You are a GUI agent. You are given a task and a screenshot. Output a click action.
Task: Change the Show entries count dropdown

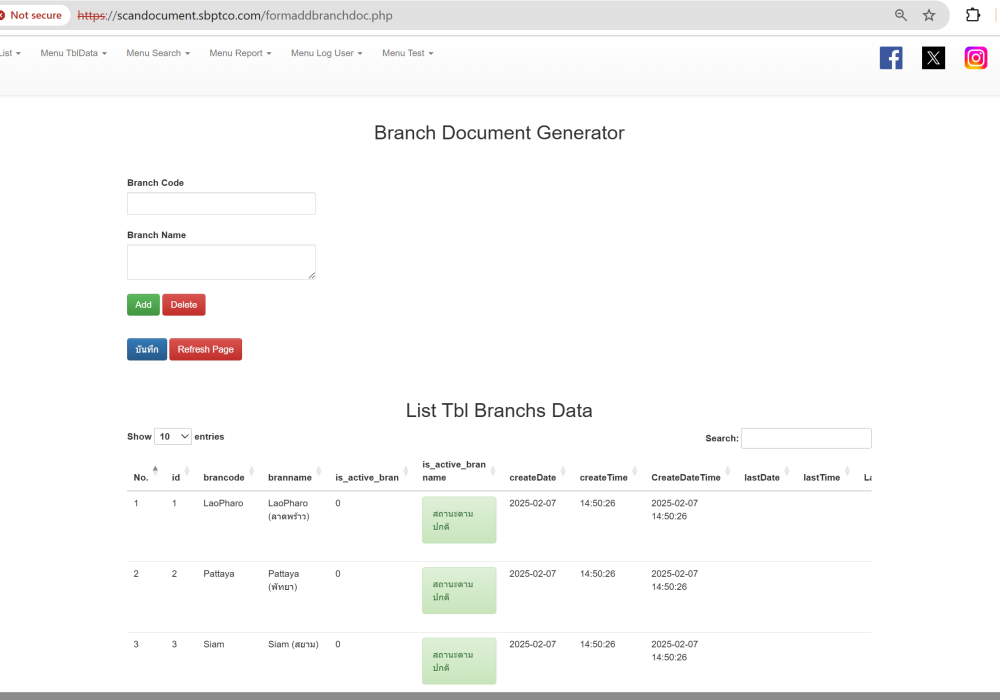tap(173, 437)
